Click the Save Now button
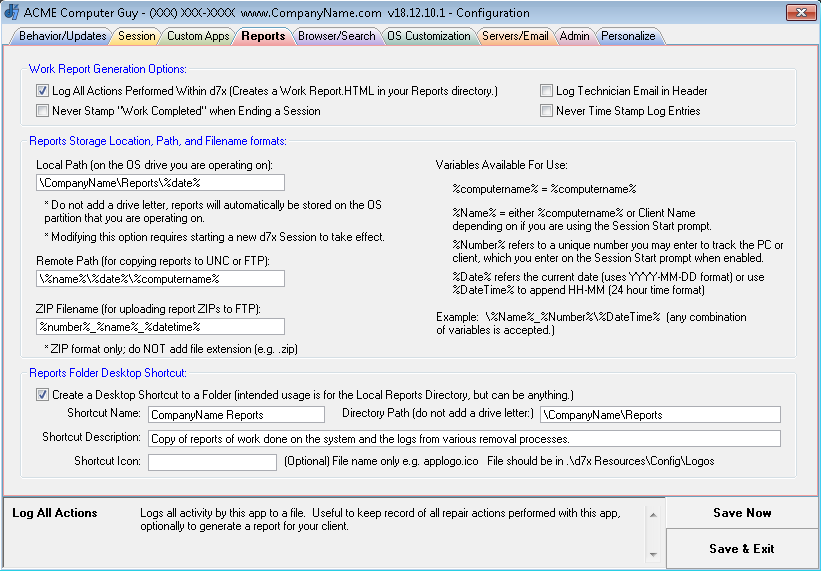The image size is (821, 571). click(742, 513)
